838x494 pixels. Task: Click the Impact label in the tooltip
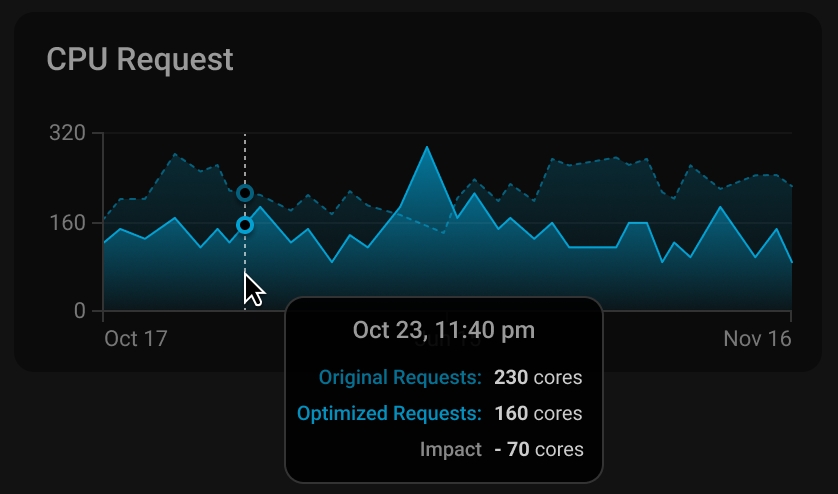point(451,449)
